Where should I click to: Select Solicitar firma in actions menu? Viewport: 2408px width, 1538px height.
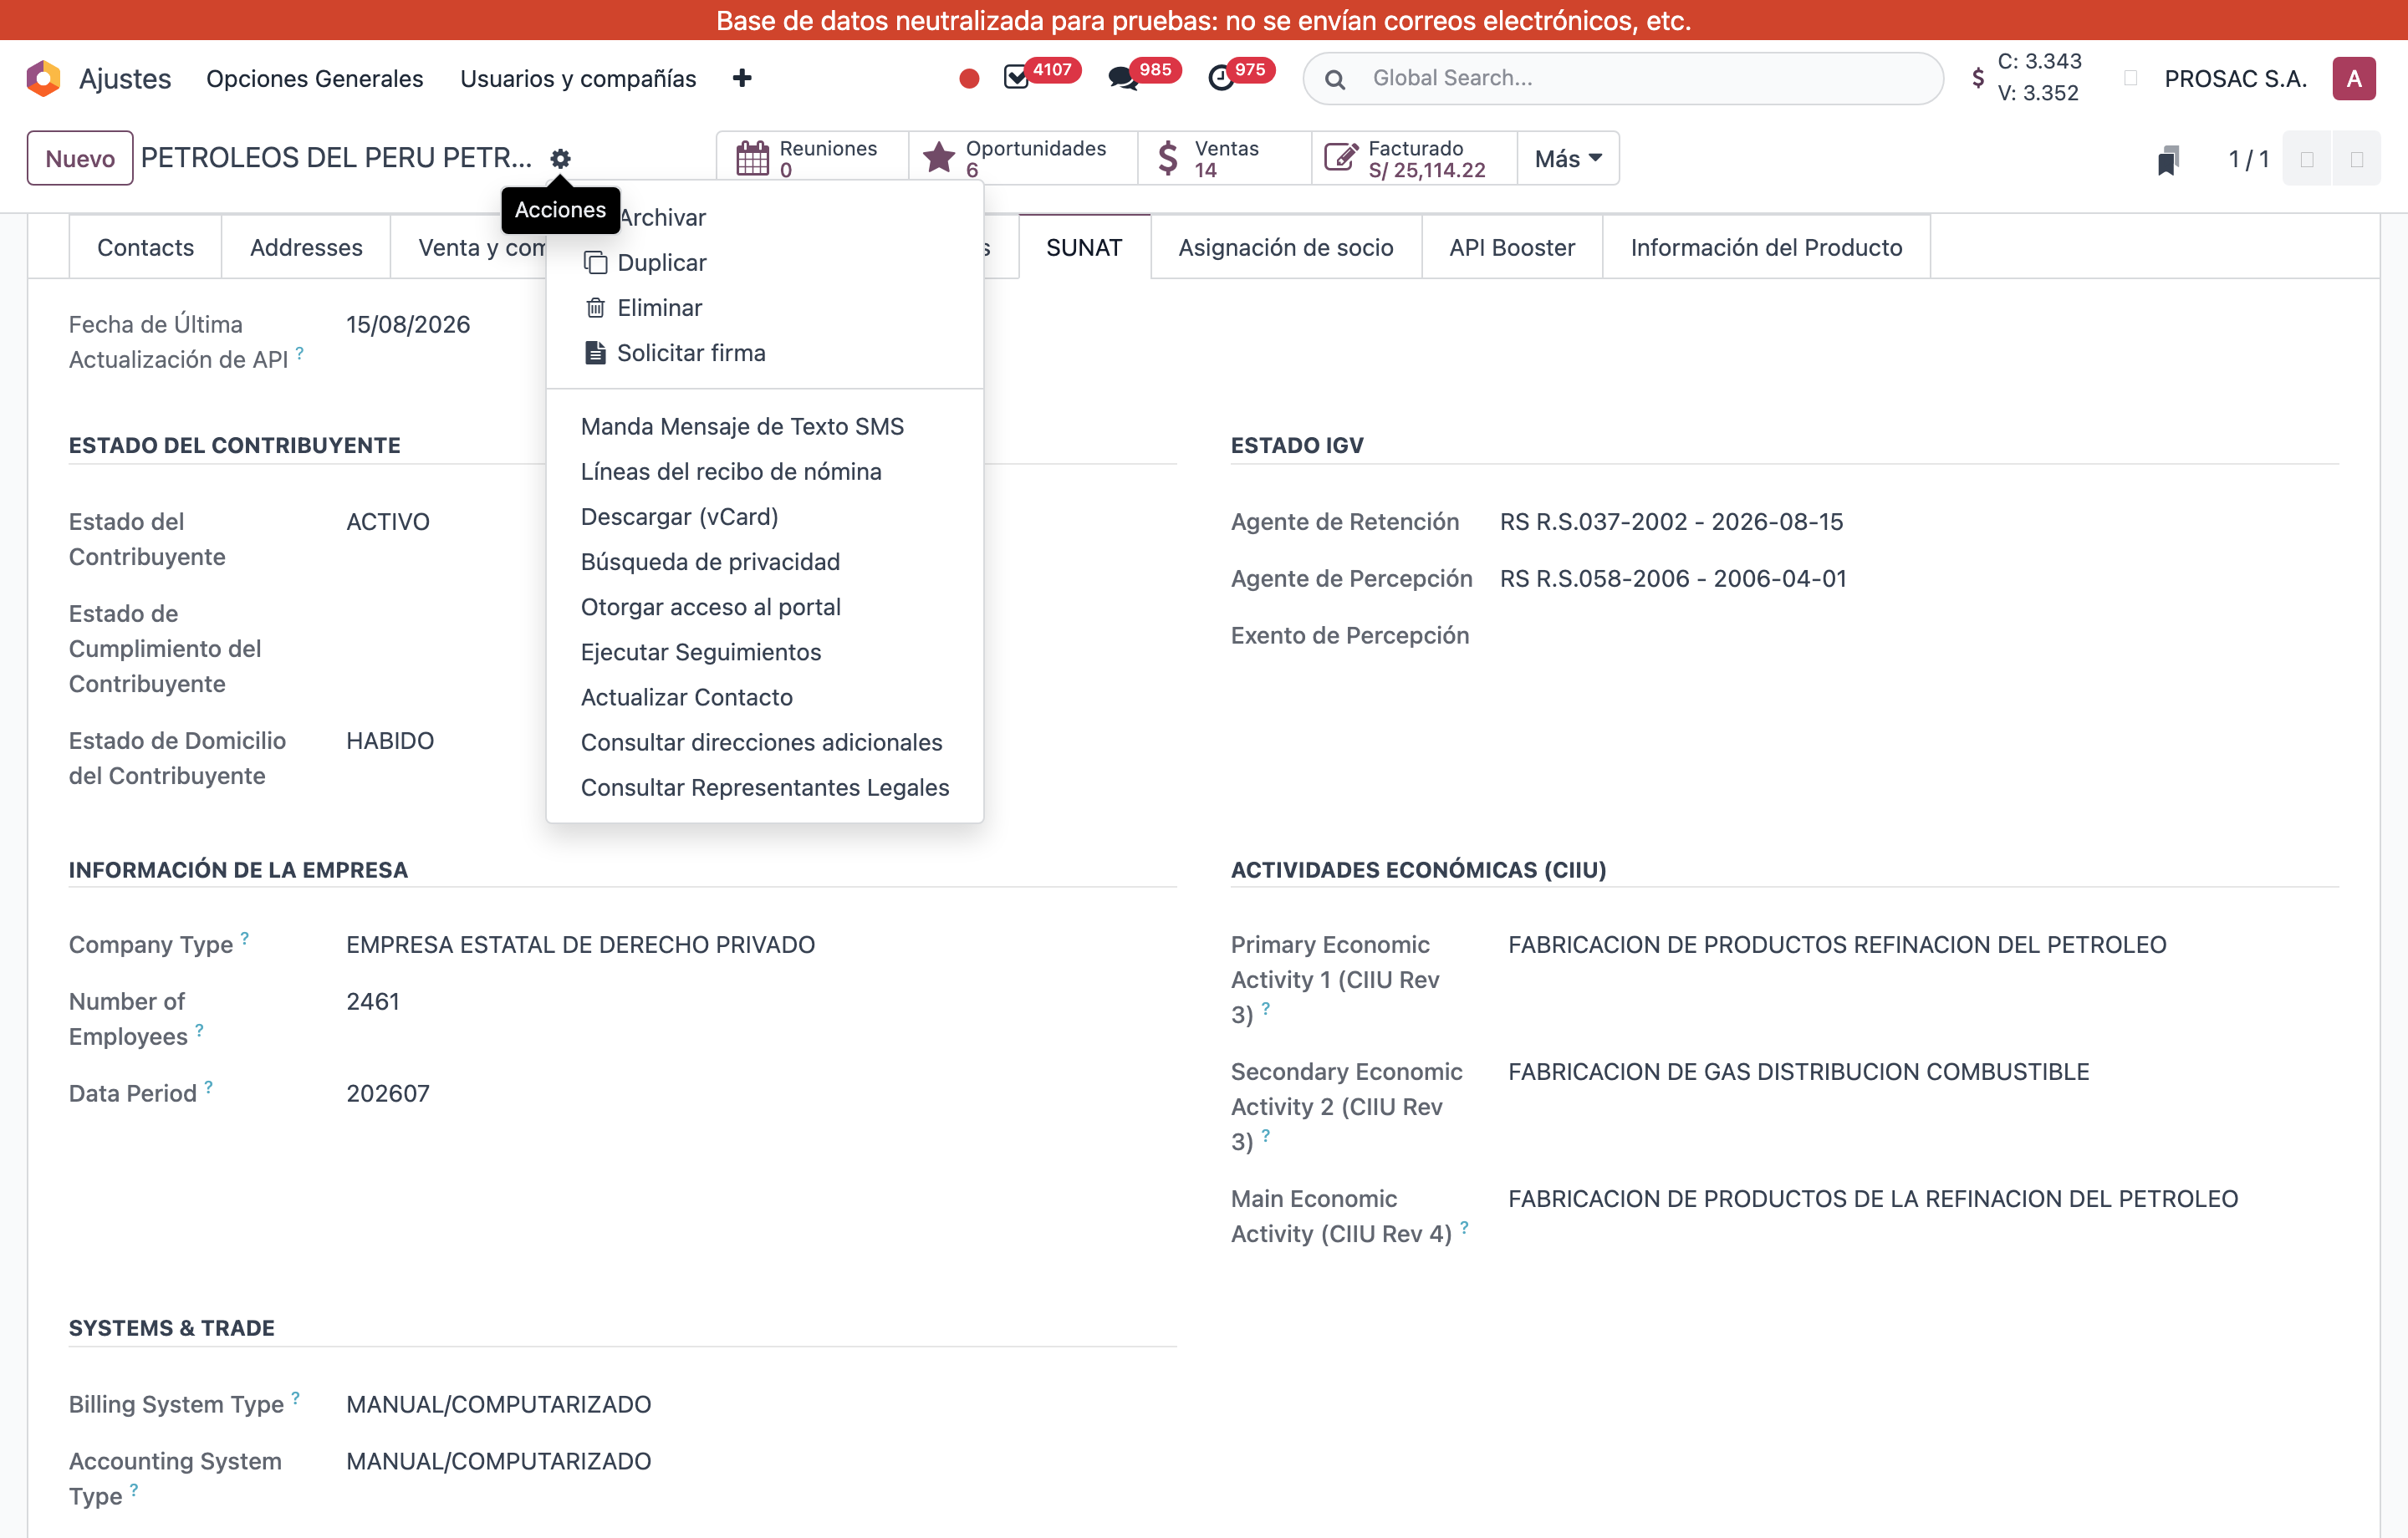(x=765, y=352)
